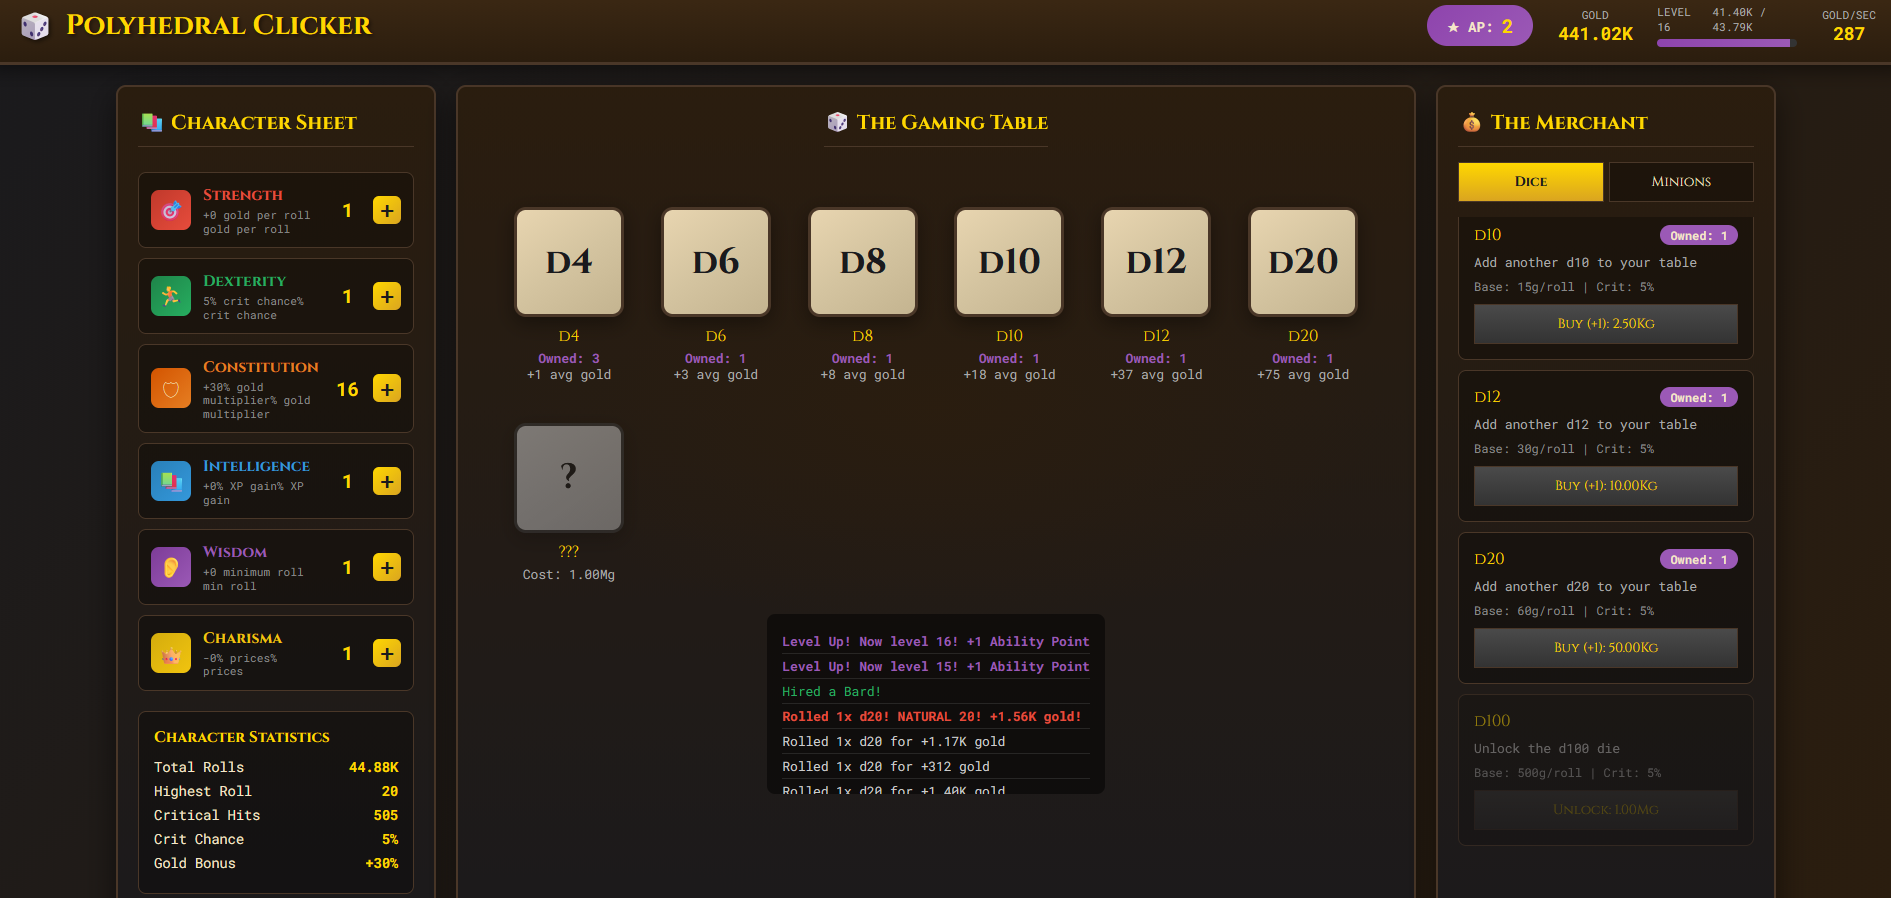Click the Strength stat icon
This screenshot has height=898, width=1891.
point(171,210)
